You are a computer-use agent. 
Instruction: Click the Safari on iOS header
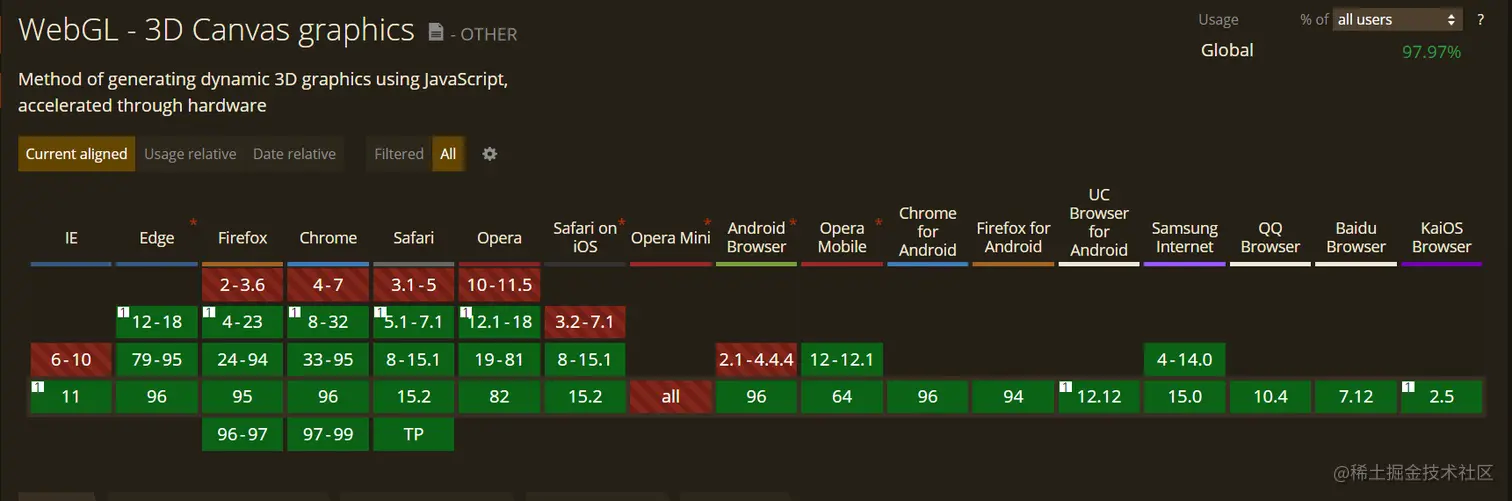(x=585, y=238)
